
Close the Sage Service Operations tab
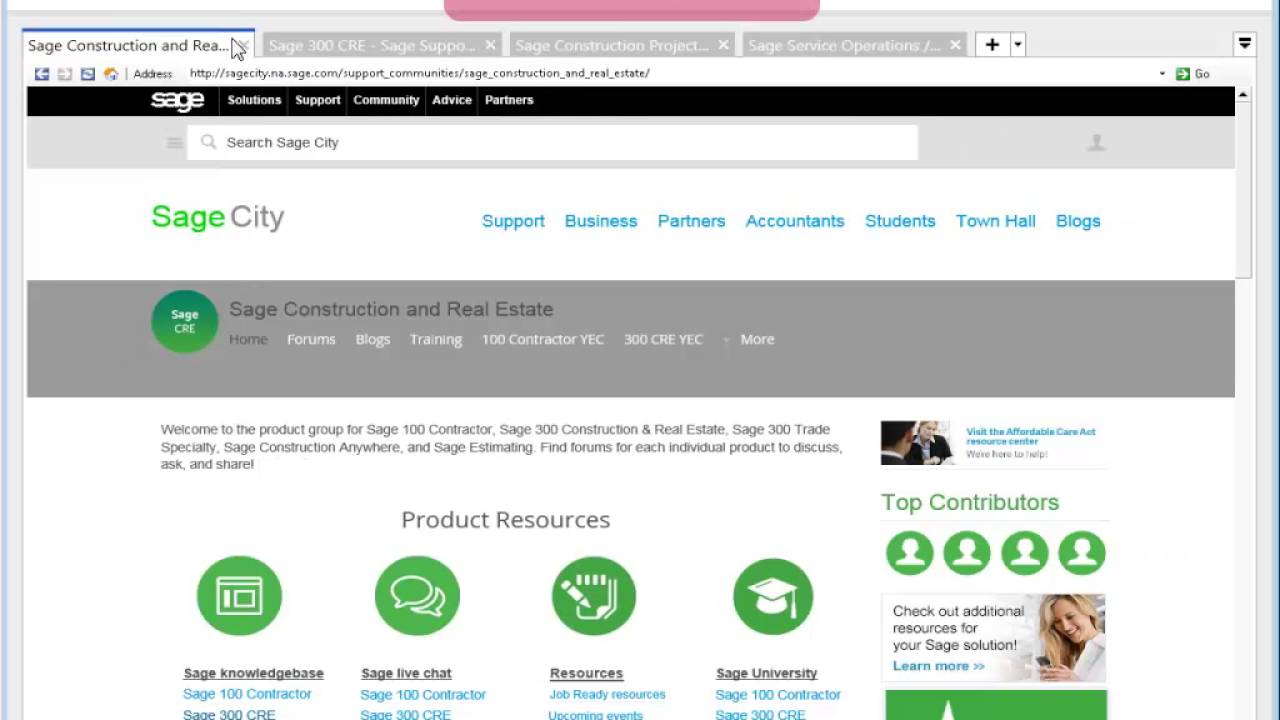955,45
